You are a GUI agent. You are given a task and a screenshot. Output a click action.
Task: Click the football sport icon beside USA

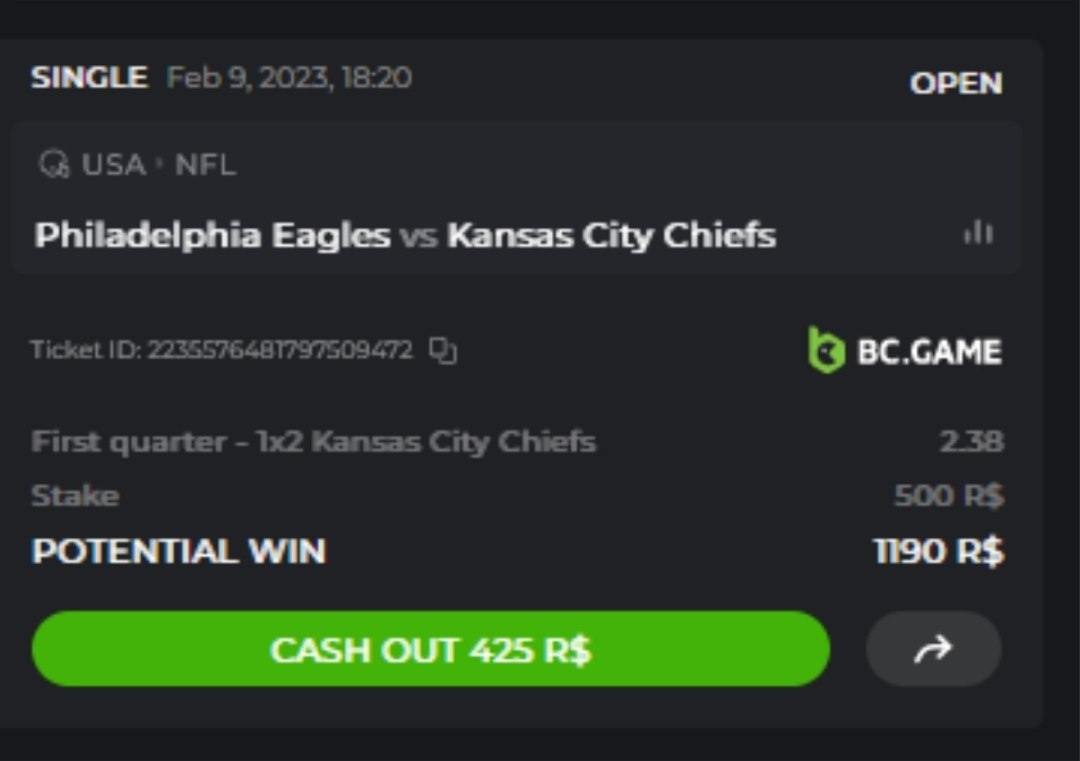pos(54,164)
